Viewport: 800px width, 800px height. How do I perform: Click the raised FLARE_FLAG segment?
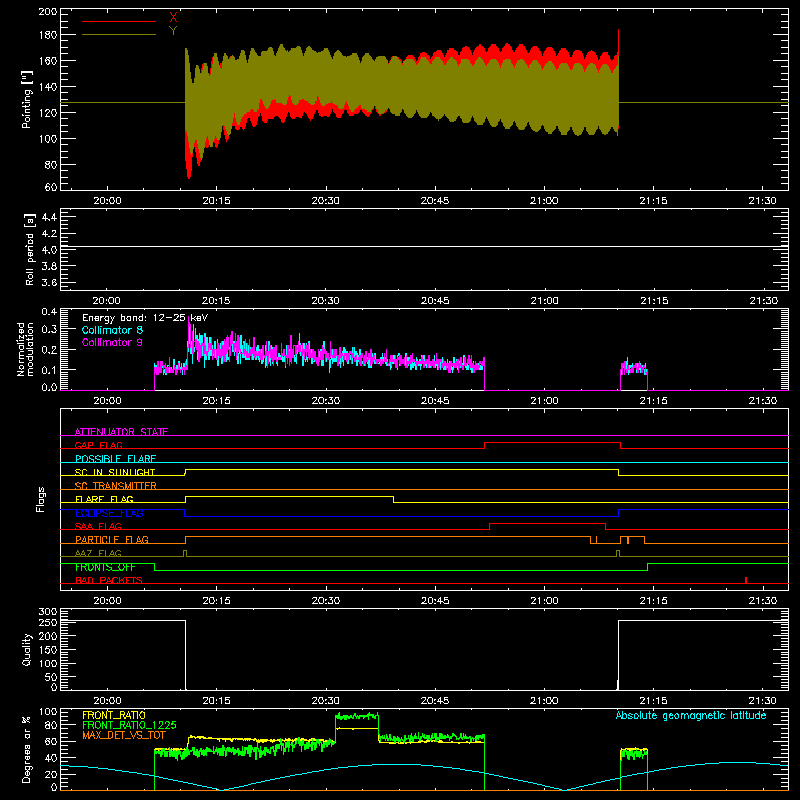coord(289,496)
